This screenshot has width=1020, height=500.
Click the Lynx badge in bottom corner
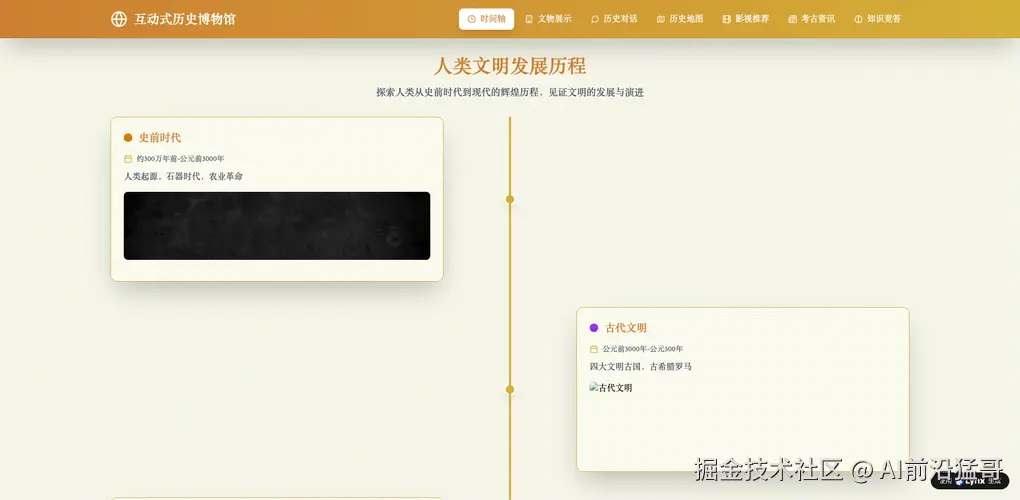point(970,482)
